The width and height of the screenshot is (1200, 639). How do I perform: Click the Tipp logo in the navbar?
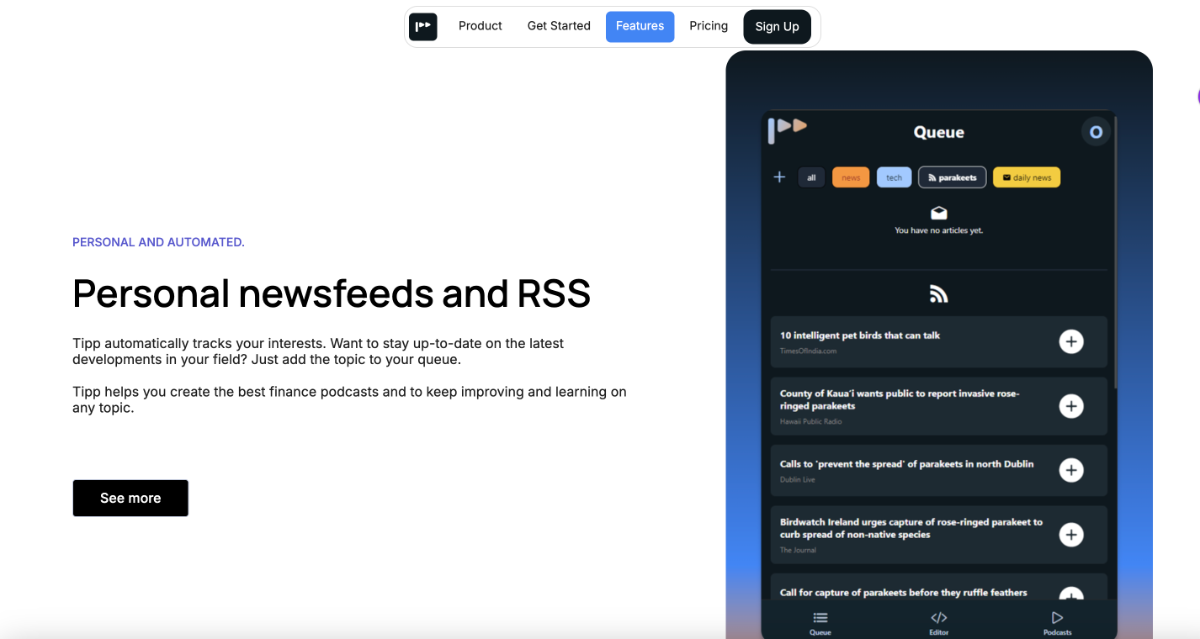click(x=424, y=26)
